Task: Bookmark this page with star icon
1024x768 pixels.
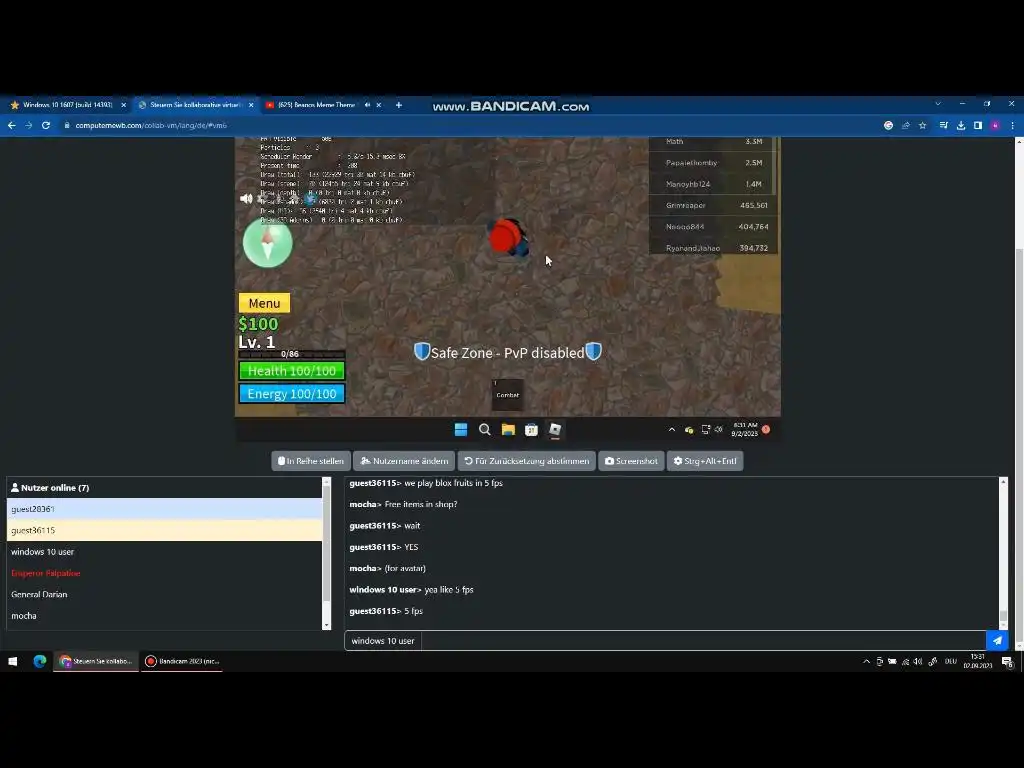Action: click(x=923, y=125)
